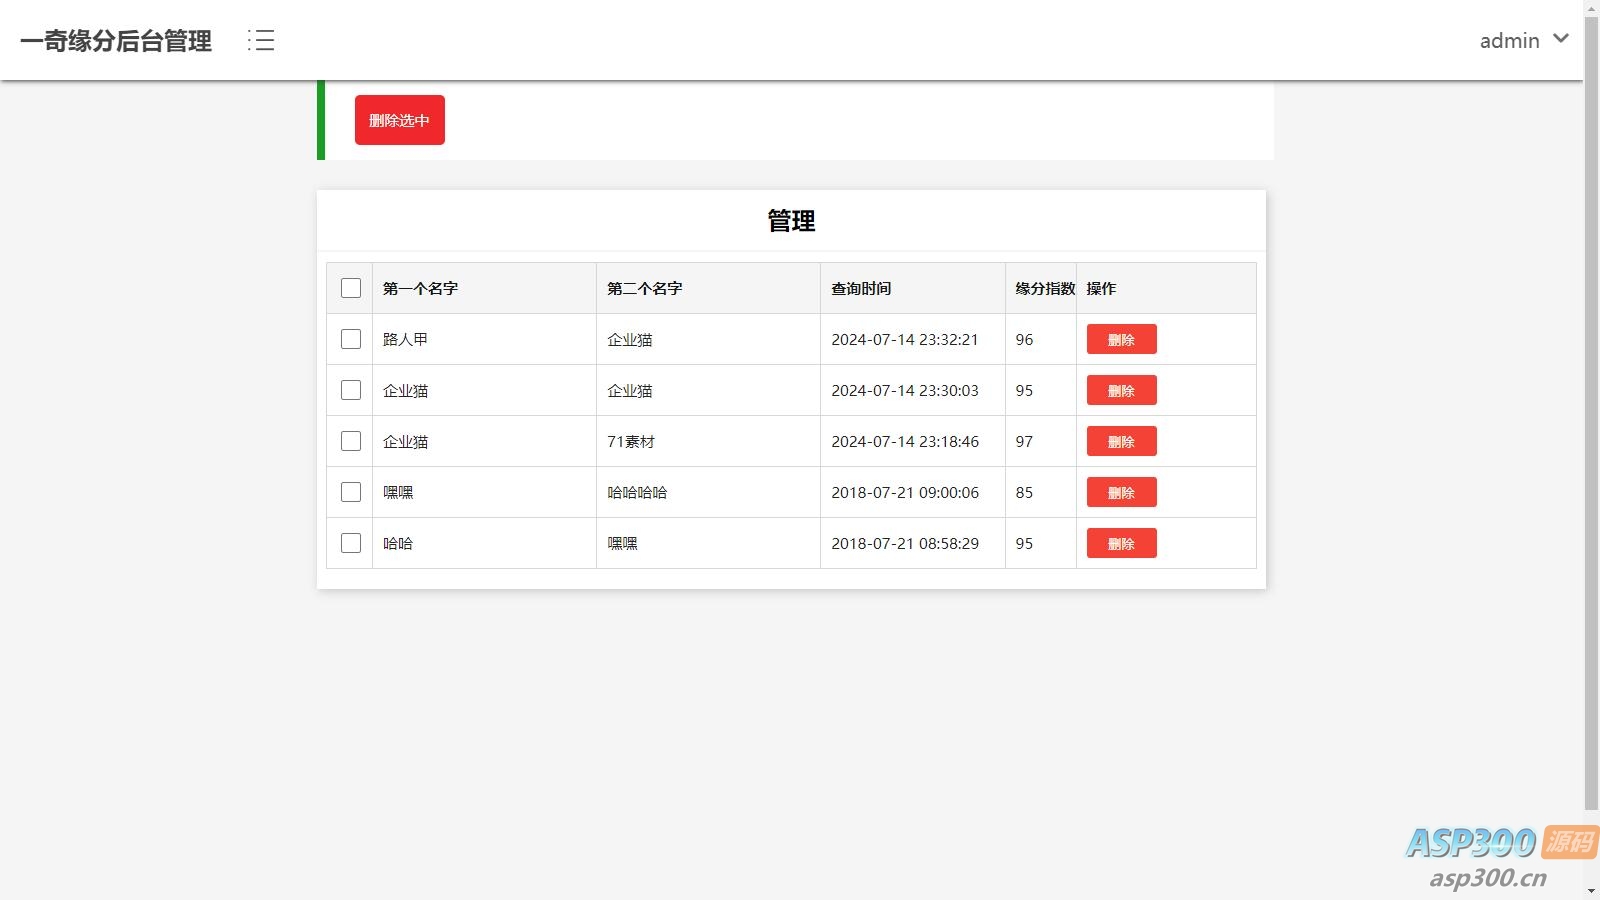Image resolution: width=1600 pixels, height=900 pixels.
Task: Delete the 路人甲 record with 删除
Action: coord(1121,339)
